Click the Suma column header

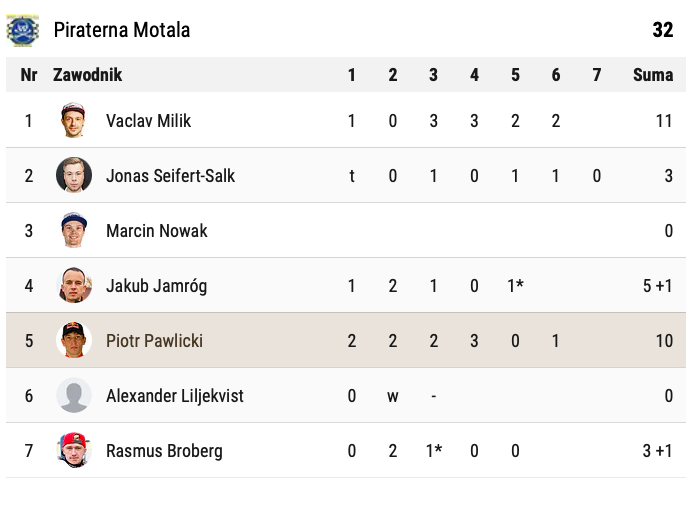[x=652, y=75]
